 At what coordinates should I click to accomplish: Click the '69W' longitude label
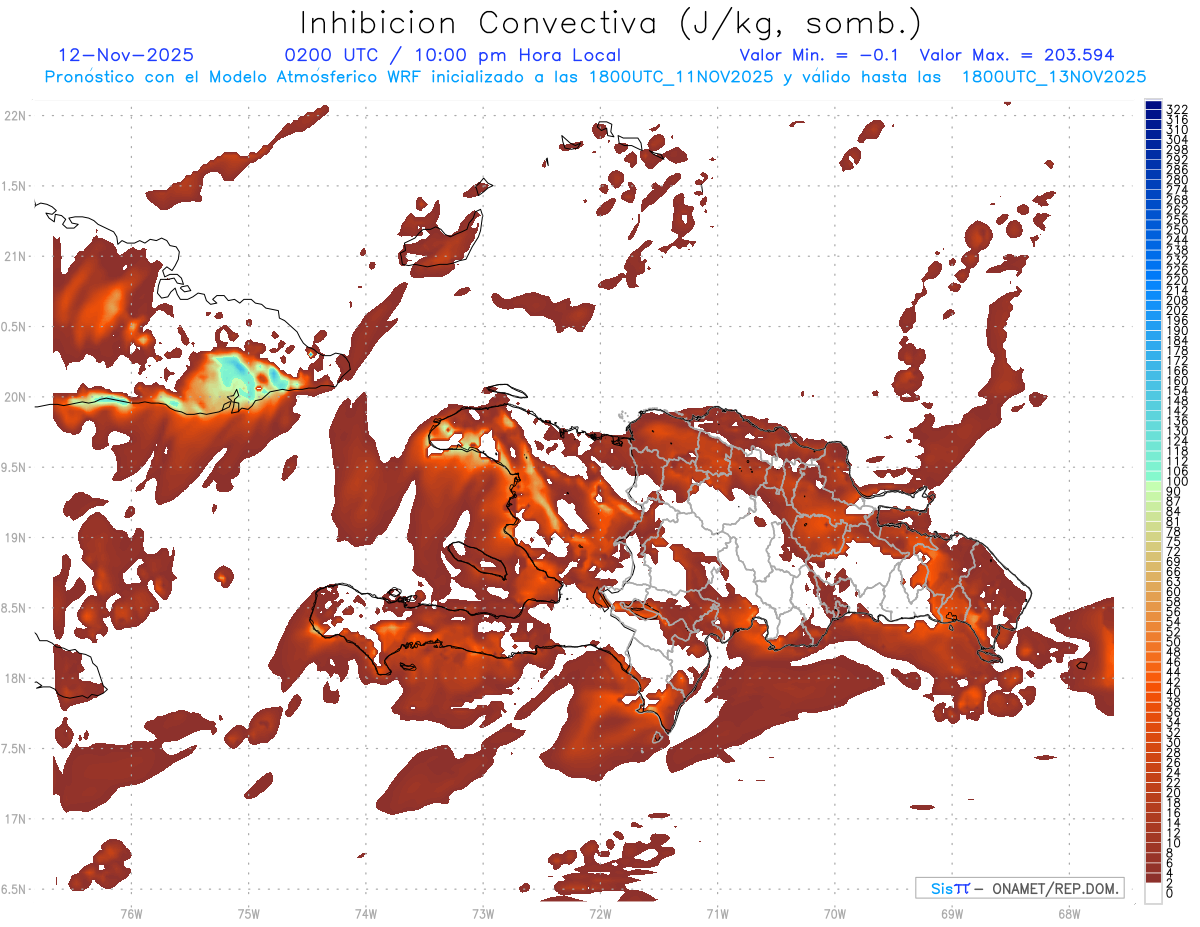click(952, 914)
